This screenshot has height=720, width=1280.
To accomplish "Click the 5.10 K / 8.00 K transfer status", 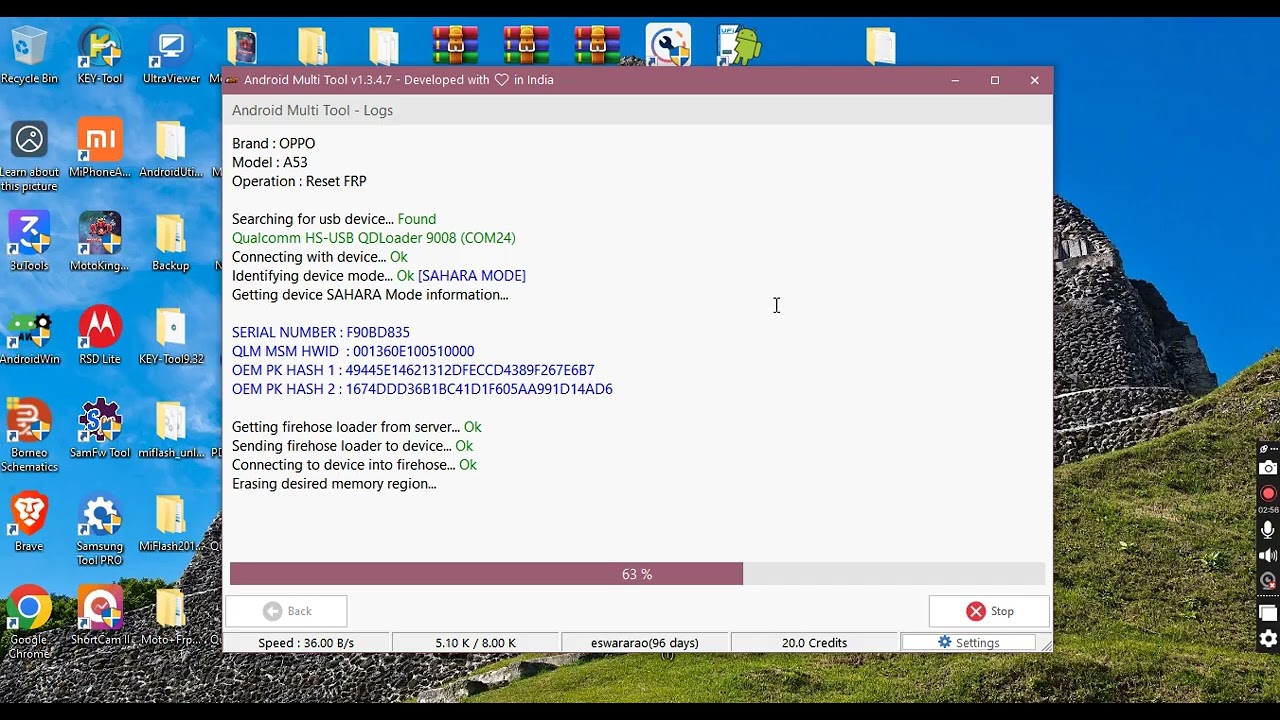I will pyautogui.click(x=476, y=643).
